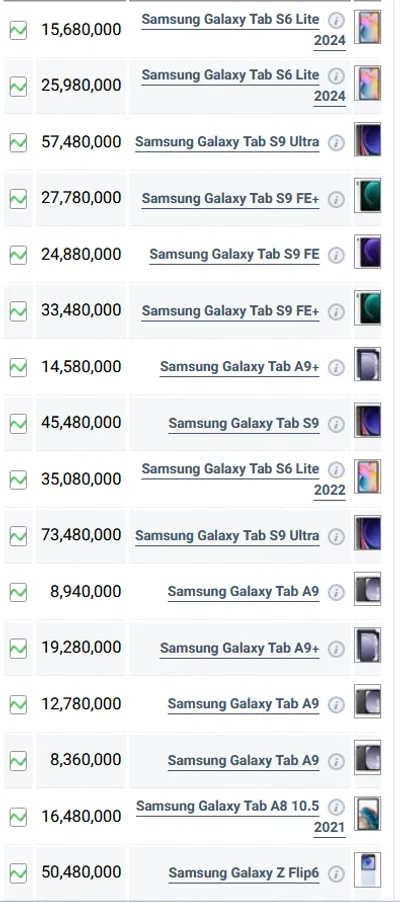The image size is (400, 902).
Task: Click the Galaxy Z Flip6 product thumbnail
Action: click(367, 871)
